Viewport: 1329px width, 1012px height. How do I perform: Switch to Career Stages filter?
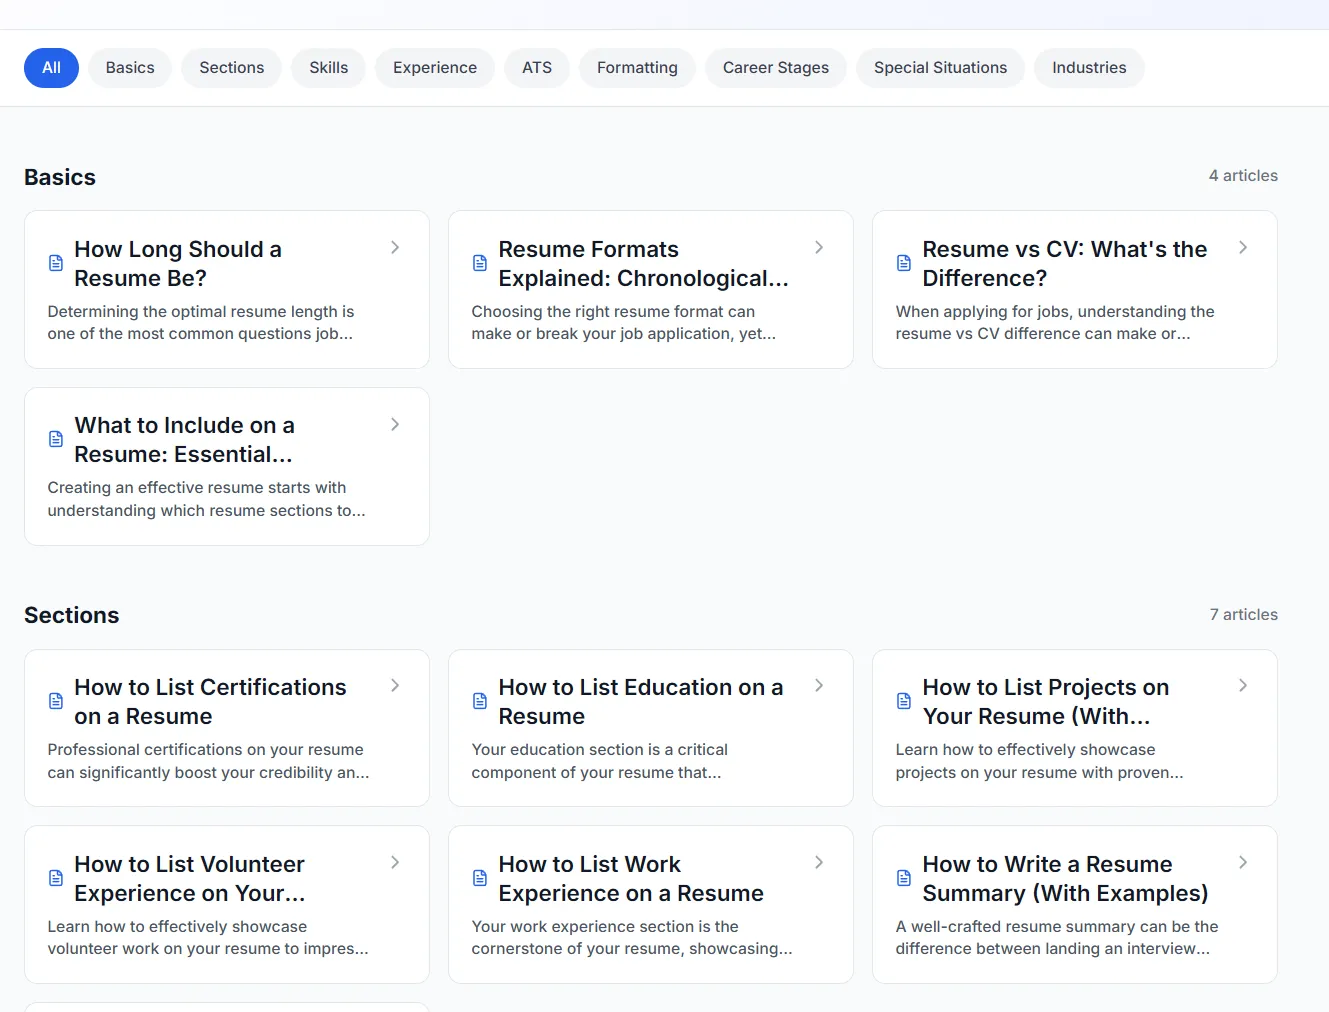tap(776, 68)
